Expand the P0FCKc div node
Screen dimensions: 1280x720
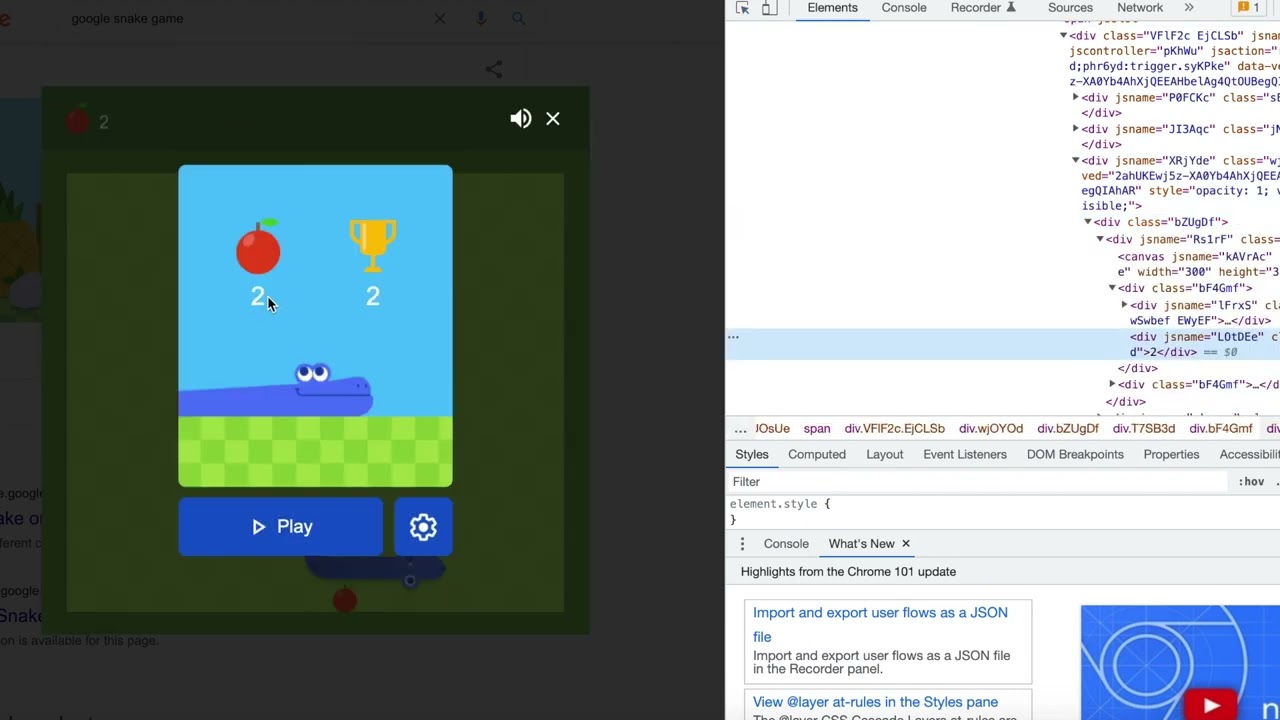(x=1075, y=98)
